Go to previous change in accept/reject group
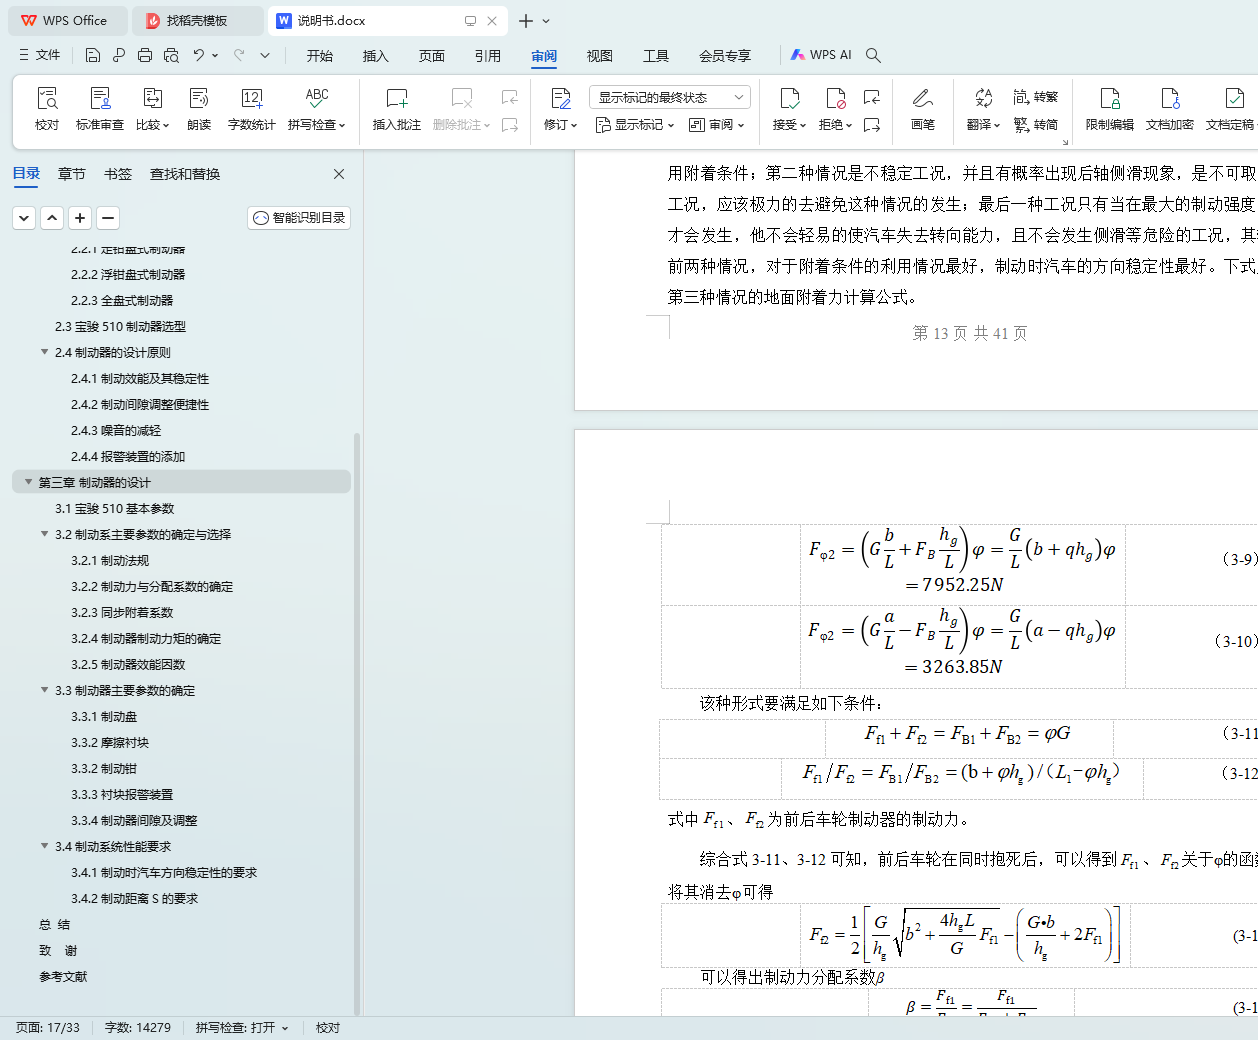This screenshot has height=1040, width=1258. pos(872,97)
